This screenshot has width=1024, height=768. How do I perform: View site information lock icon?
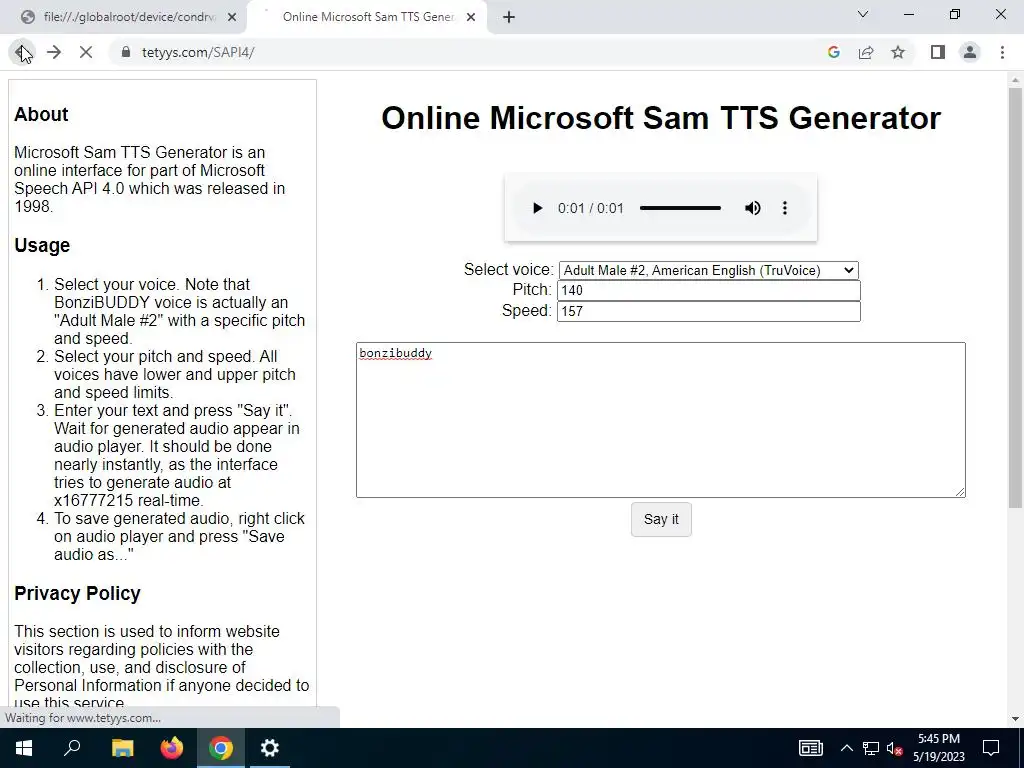tap(125, 52)
